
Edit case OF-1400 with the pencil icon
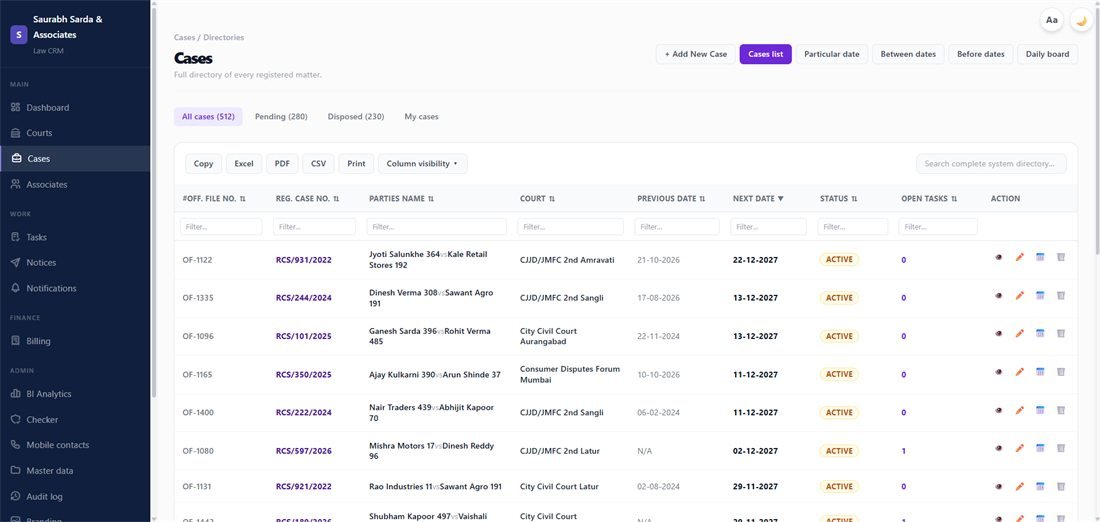[1019, 410]
